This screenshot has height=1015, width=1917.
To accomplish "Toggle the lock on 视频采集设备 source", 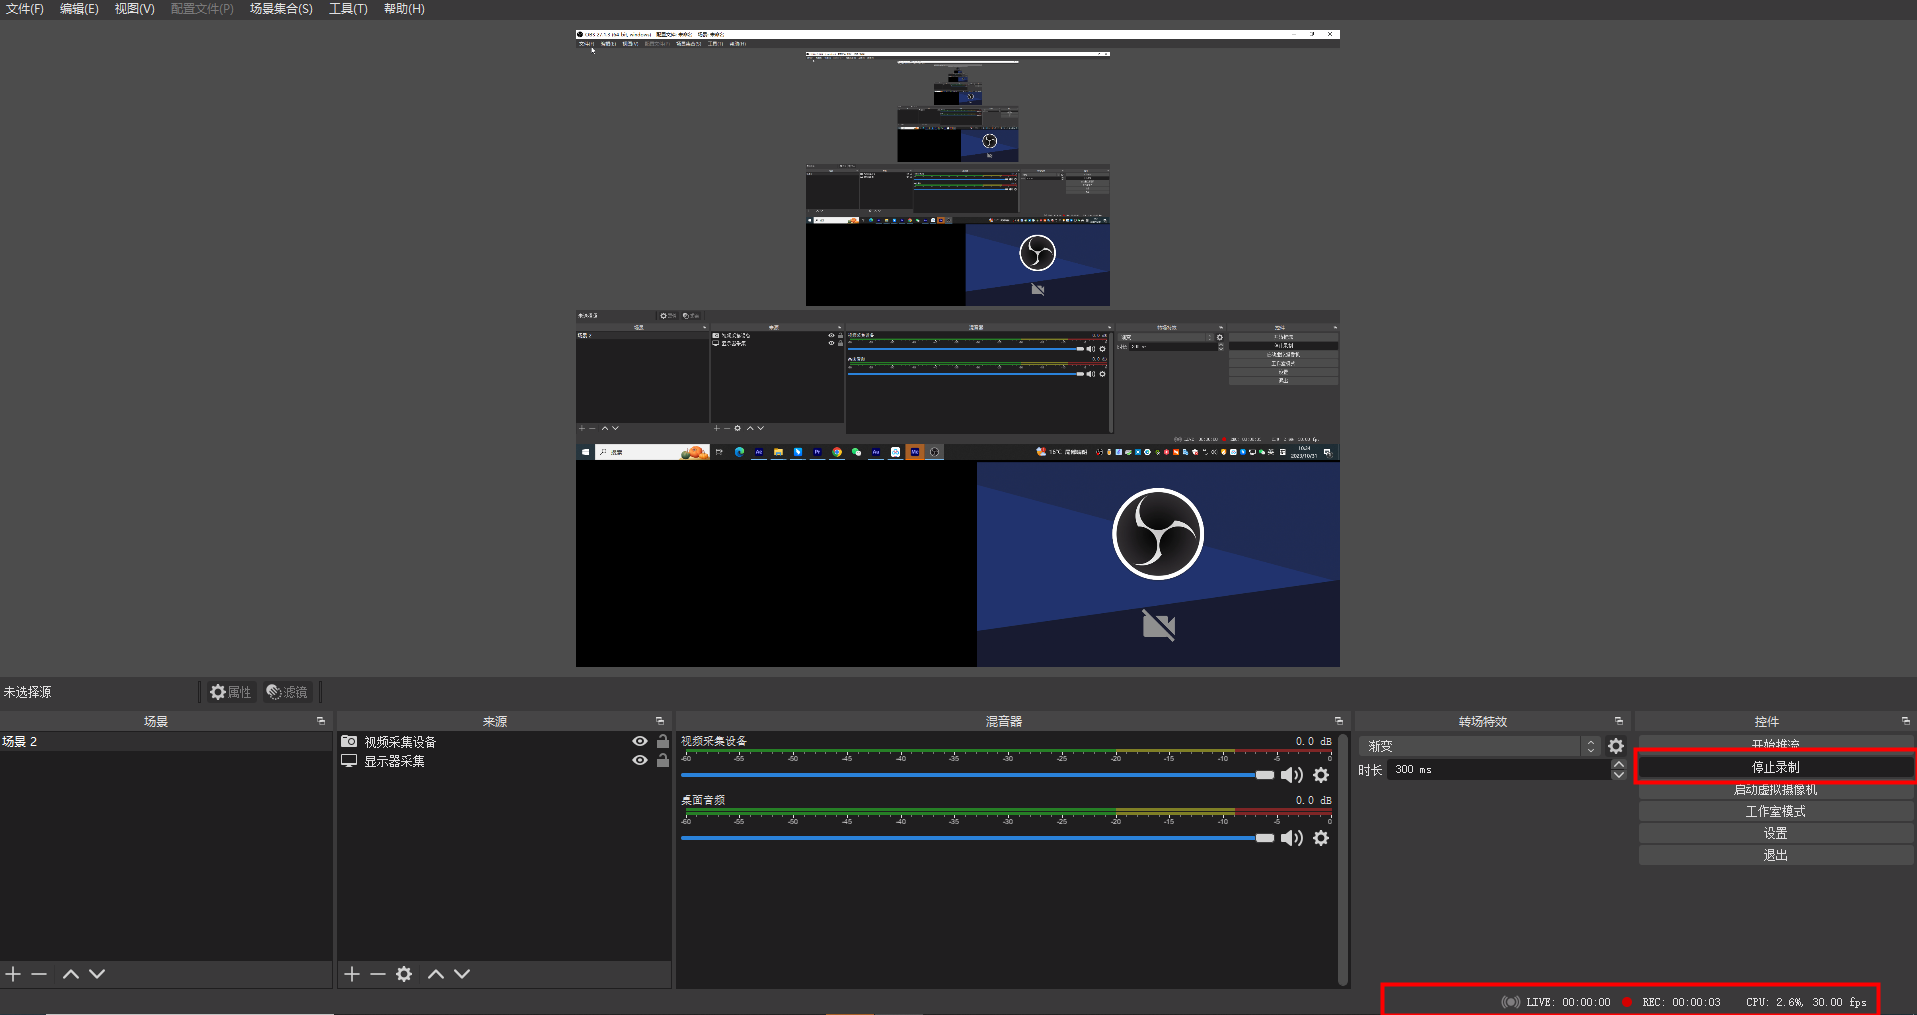I will coord(662,742).
